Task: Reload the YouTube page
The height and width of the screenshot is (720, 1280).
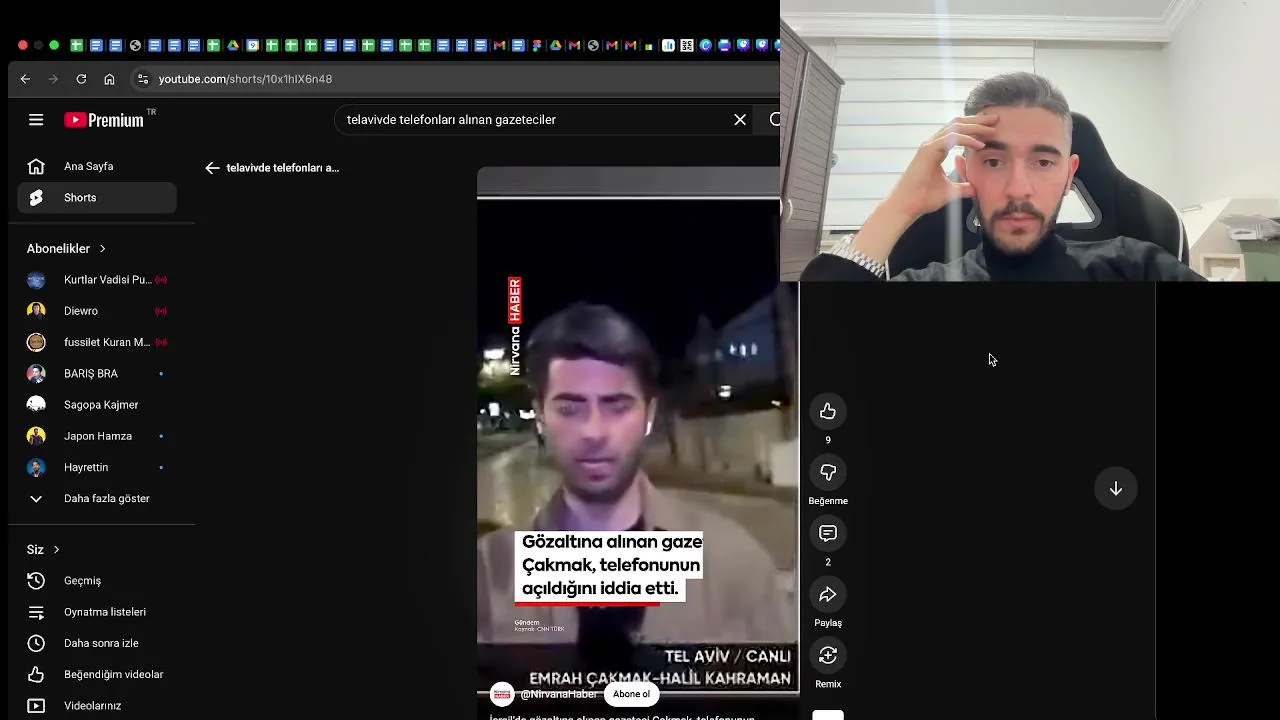Action: (x=81, y=79)
